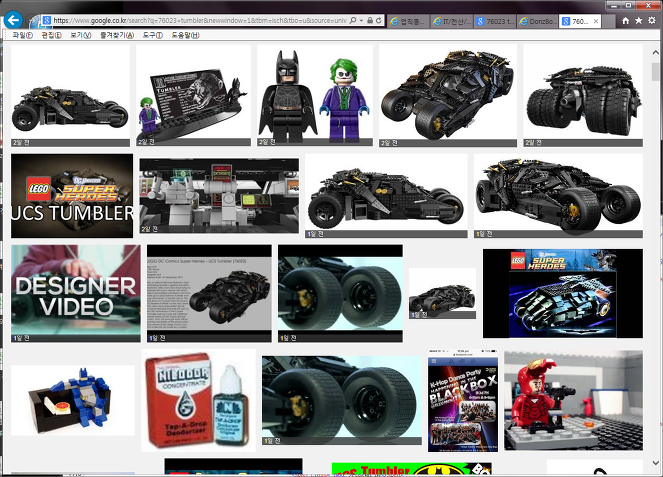Click the address bar URL field
663x477 pixels.
tap(199, 20)
